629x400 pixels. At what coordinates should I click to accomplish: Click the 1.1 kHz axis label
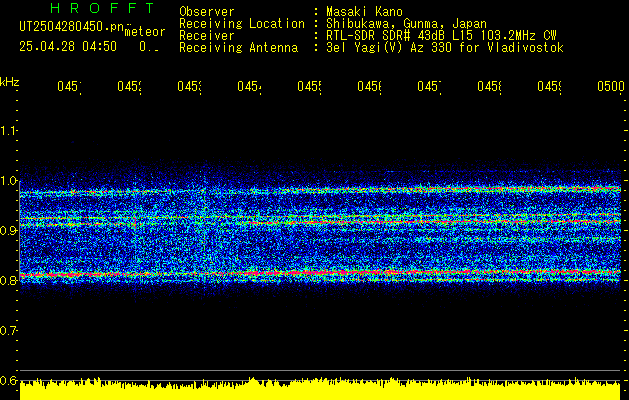tap(8, 130)
